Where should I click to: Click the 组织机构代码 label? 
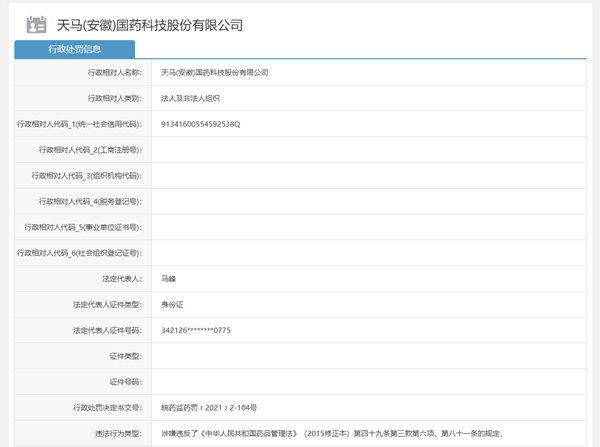(x=87, y=176)
